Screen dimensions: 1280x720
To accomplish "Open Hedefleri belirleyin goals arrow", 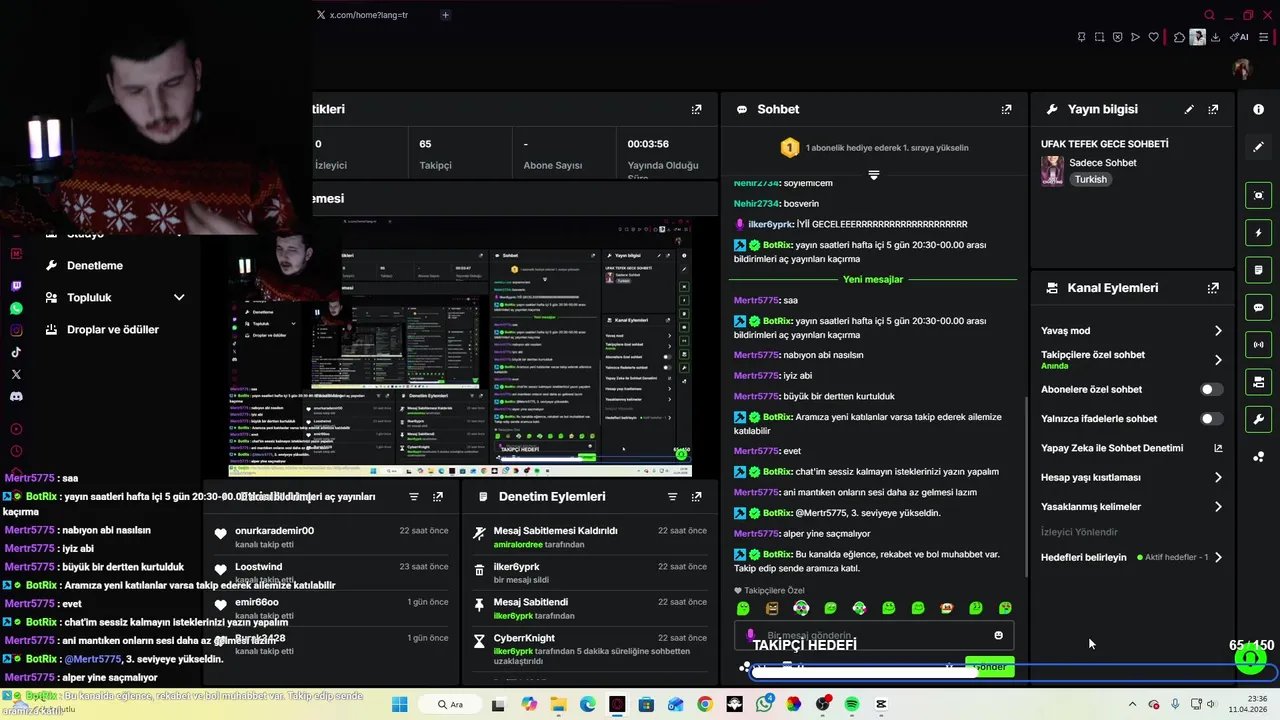I will (1218, 557).
